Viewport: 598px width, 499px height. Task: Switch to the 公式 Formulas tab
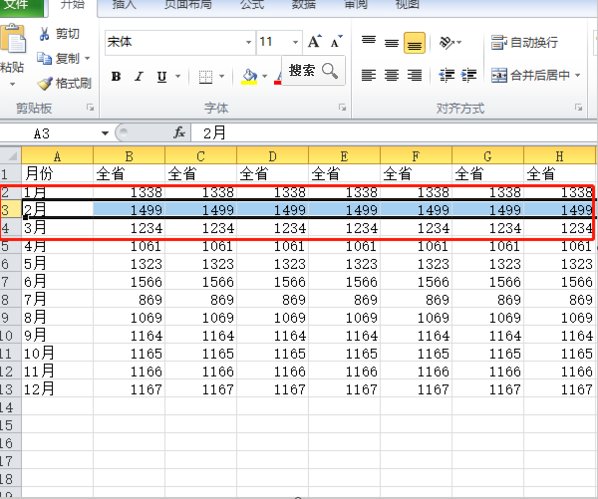click(x=252, y=5)
